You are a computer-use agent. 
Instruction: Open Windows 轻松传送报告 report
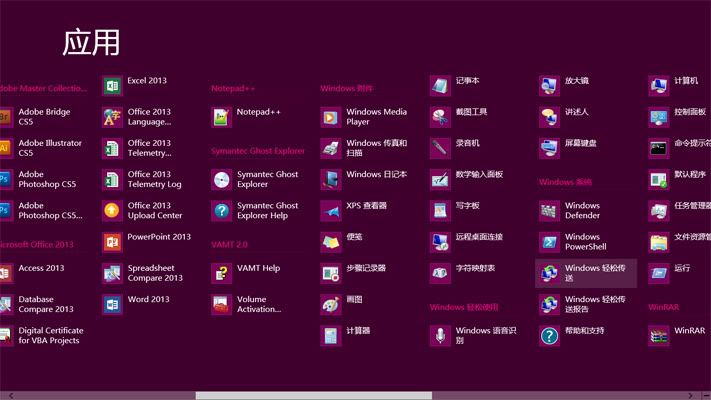[583, 305]
